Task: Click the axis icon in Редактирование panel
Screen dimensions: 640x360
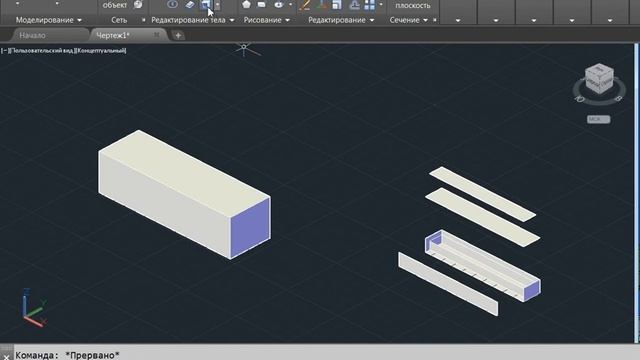Action: 321,4
